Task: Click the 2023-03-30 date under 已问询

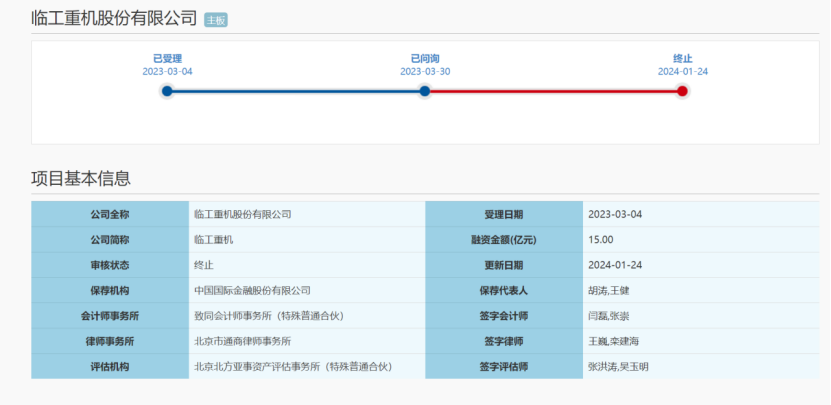Action: 425,72
